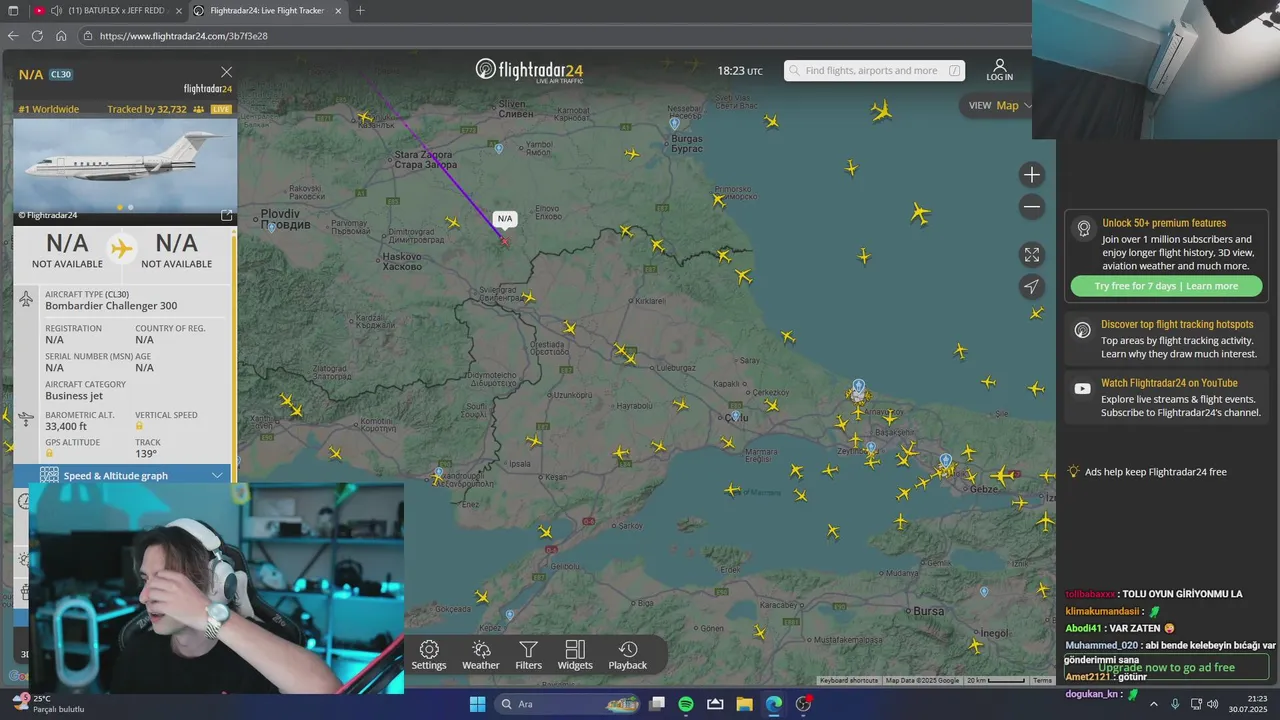Show first aircraft photo carousel dot

120,207
